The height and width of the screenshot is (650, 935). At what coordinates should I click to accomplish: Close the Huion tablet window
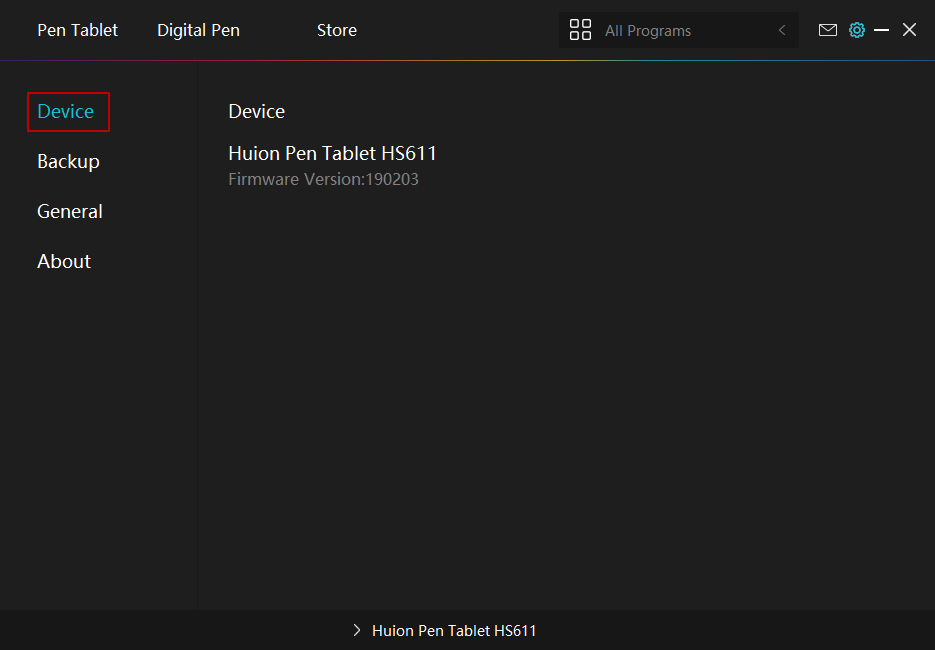[x=909, y=30]
